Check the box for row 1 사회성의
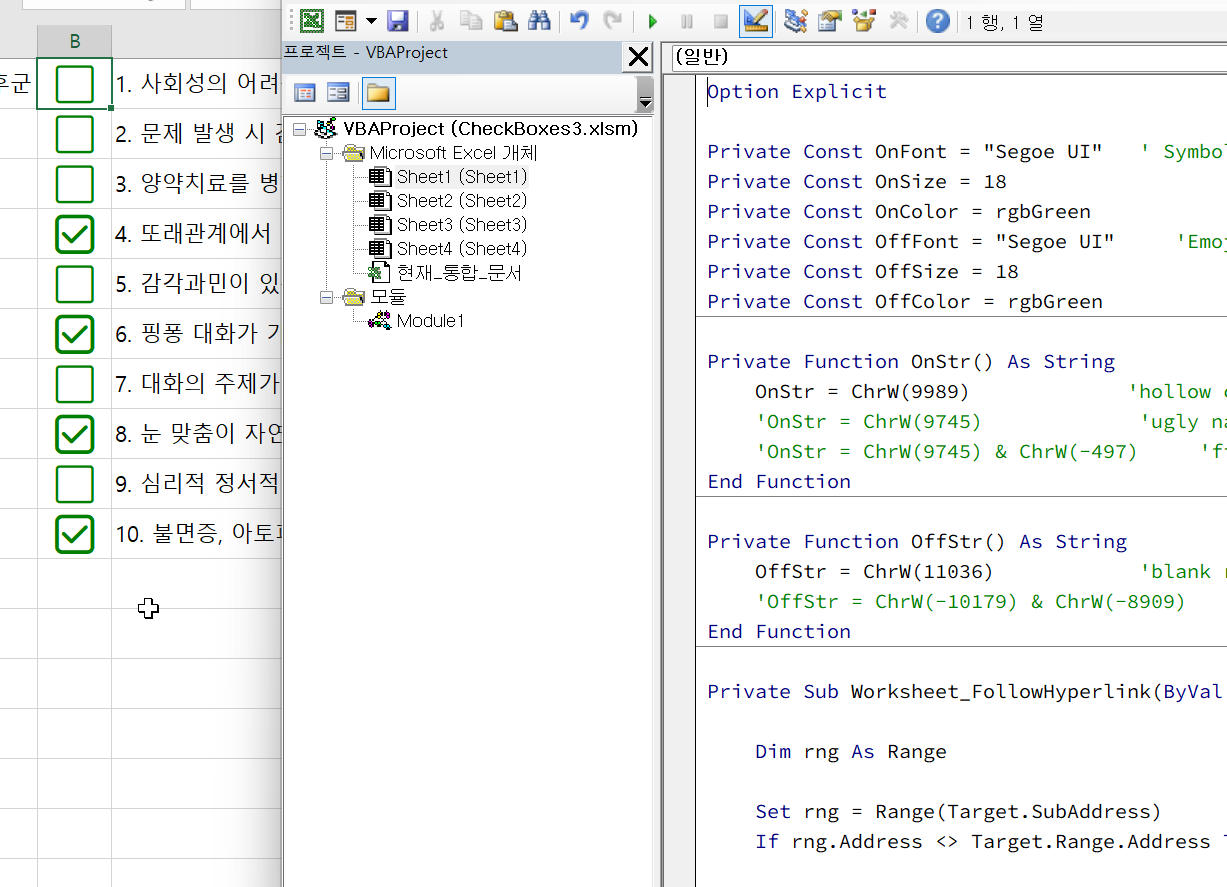 coord(75,84)
